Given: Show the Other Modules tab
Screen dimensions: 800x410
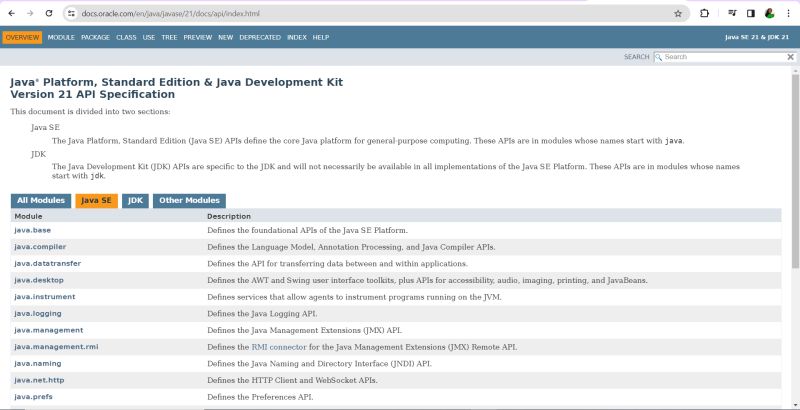Looking at the screenshot, I should [189, 200].
